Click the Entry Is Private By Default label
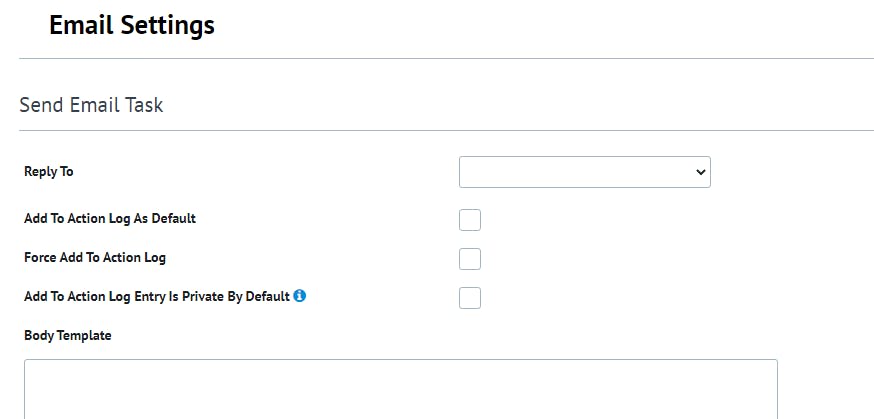This screenshot has height=419, width=874. (x=157, y=296)
